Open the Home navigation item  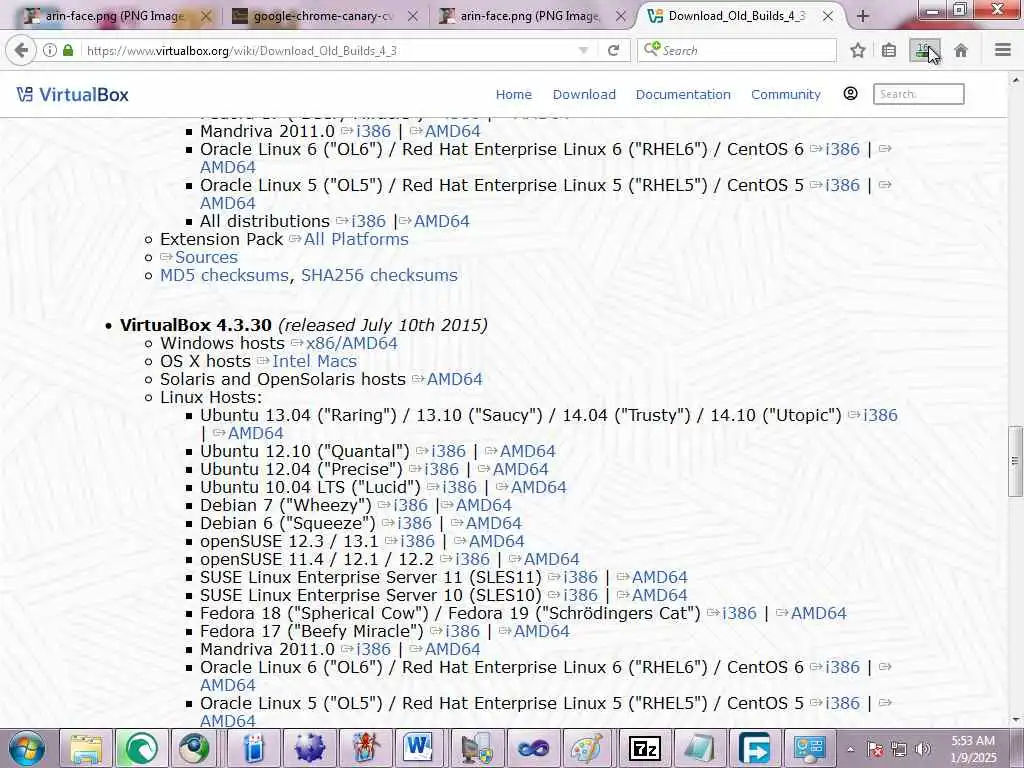pyautogui.click(x=513, y=95)
